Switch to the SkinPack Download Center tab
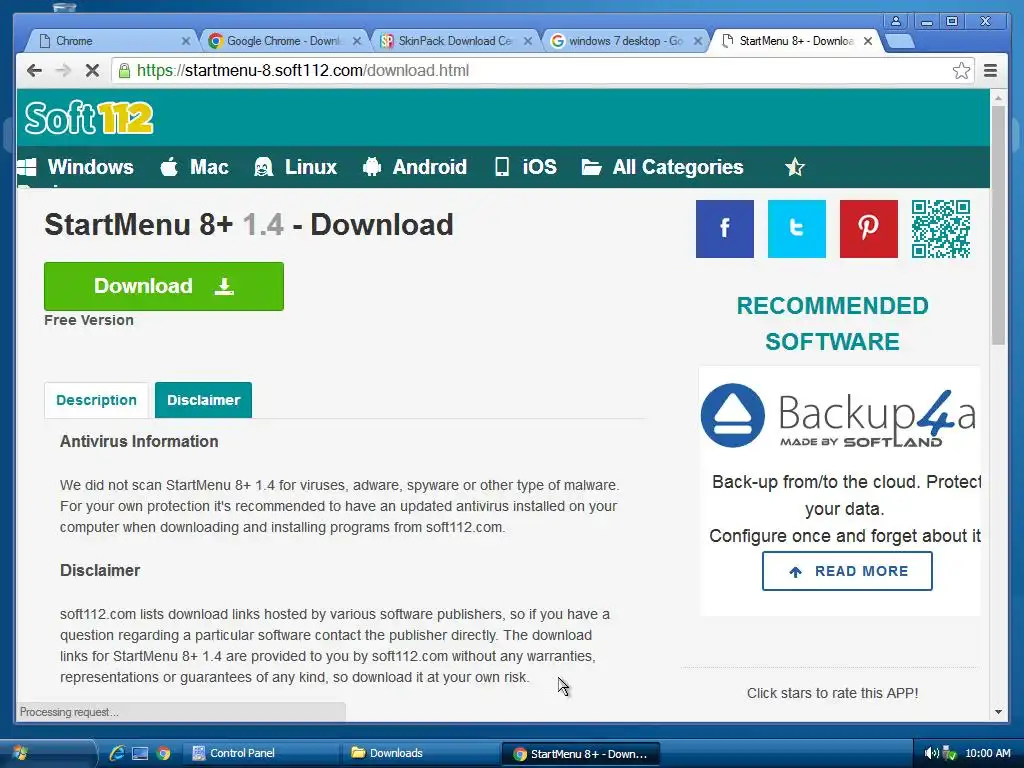Image resolution: width=1024 pixels, height=768 pixels. (456, 41)
